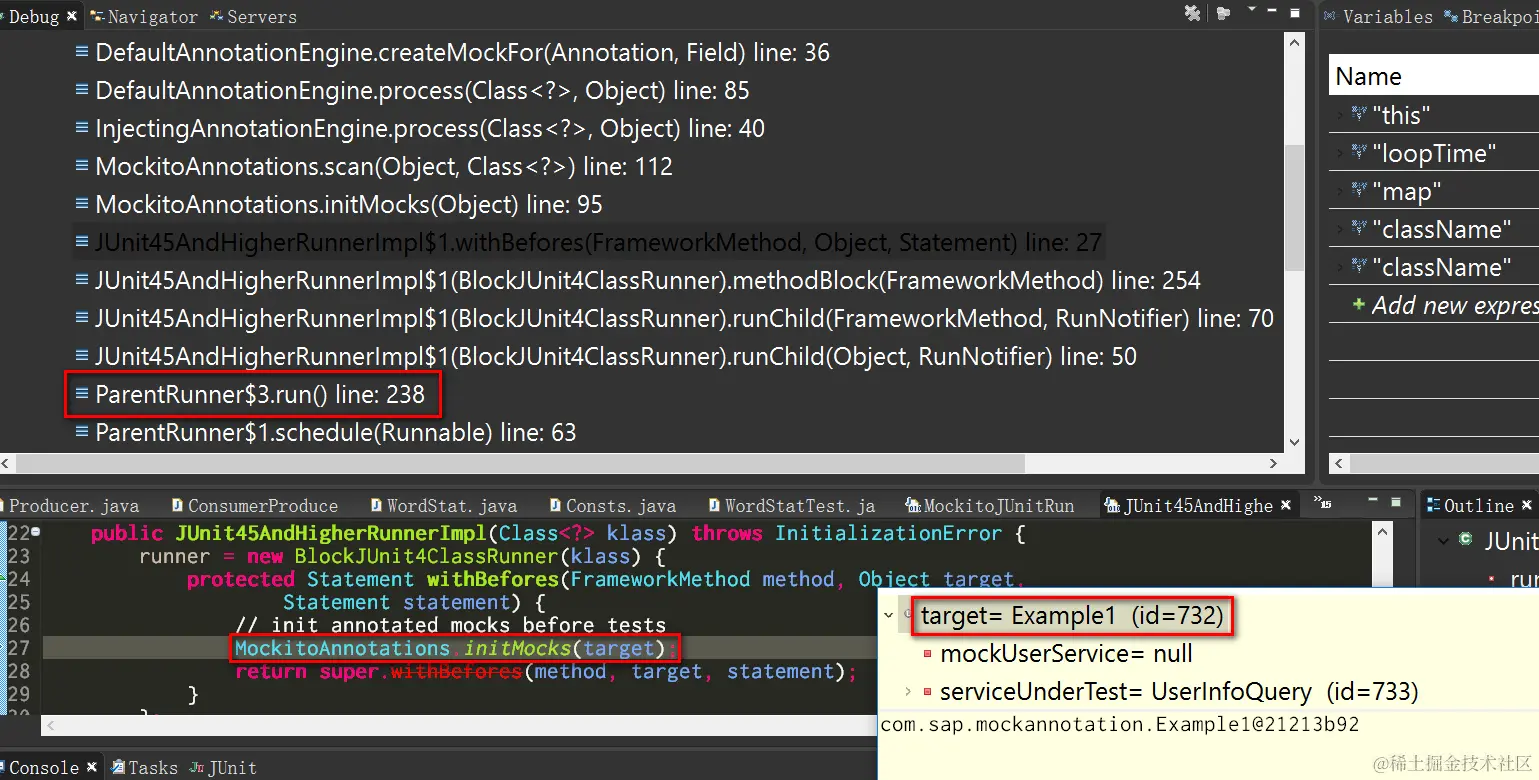This screenshot has width=1539, height=780.
Task: Switch to the Console tab
Action: (x=44, y=768)
